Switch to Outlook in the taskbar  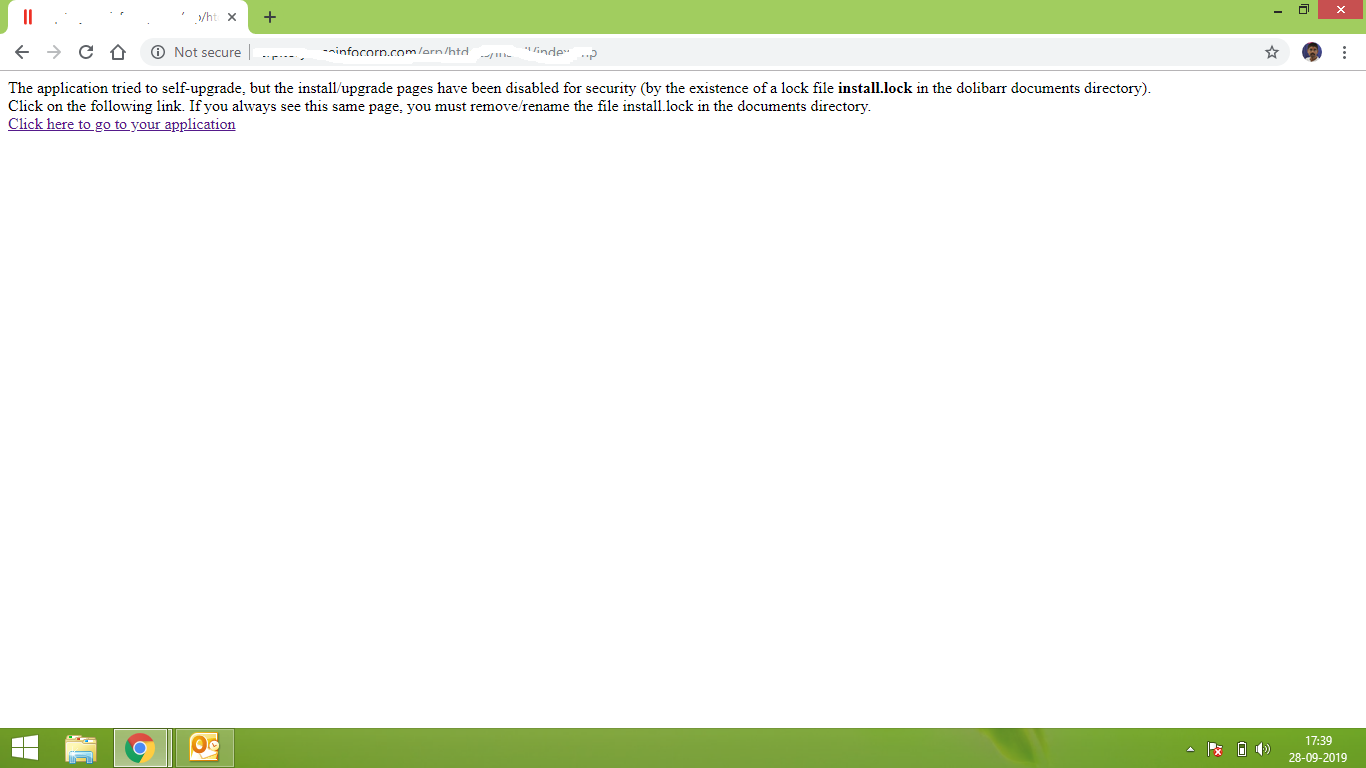coord(205,748)
